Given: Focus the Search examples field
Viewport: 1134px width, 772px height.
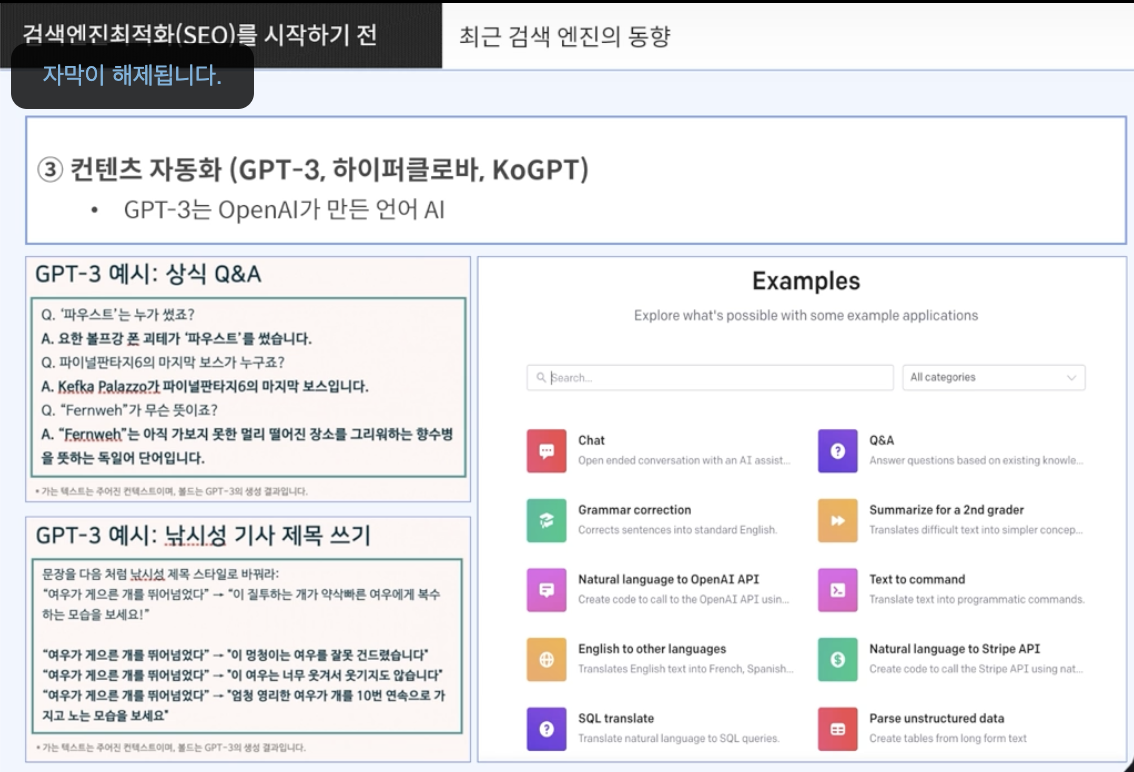Looking at the screenshot, I should (x=710, y=378).
